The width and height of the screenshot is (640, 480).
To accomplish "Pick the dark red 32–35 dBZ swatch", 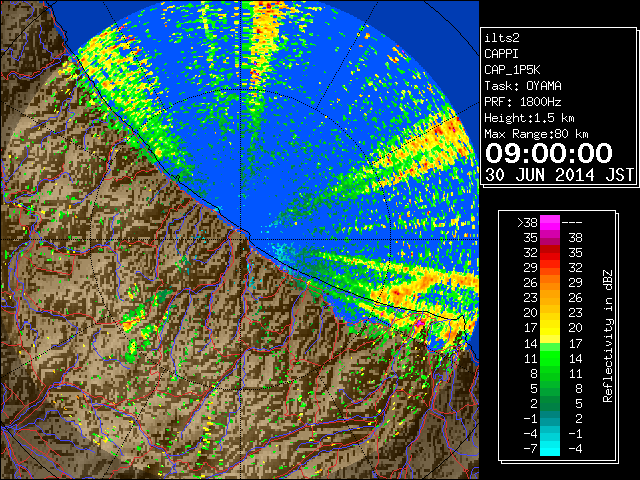I will (550, 253).
